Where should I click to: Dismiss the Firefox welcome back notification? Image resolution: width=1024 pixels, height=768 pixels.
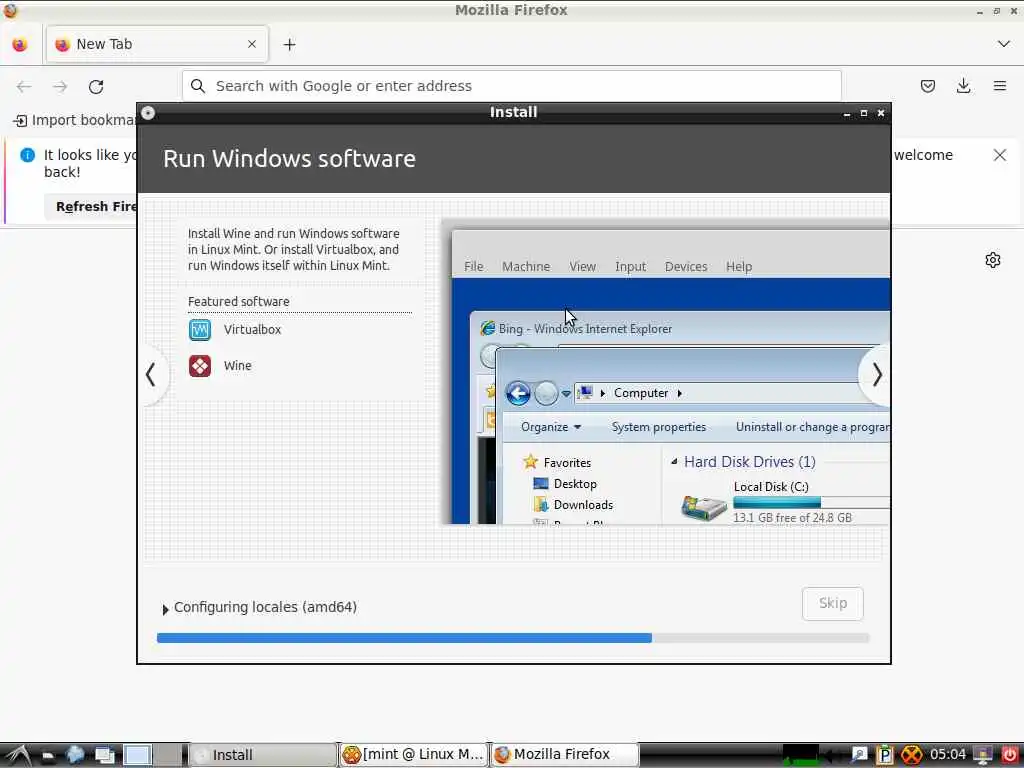[x=1000, y=155]
